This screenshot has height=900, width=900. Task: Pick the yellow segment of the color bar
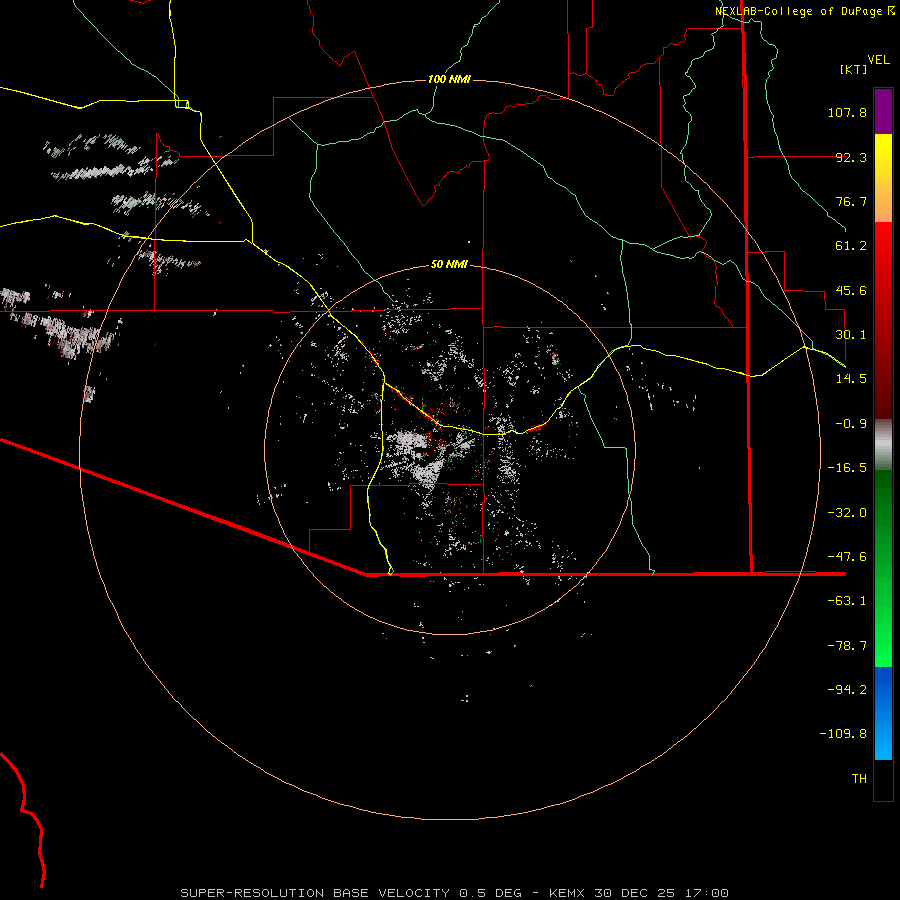click(883, 178)
